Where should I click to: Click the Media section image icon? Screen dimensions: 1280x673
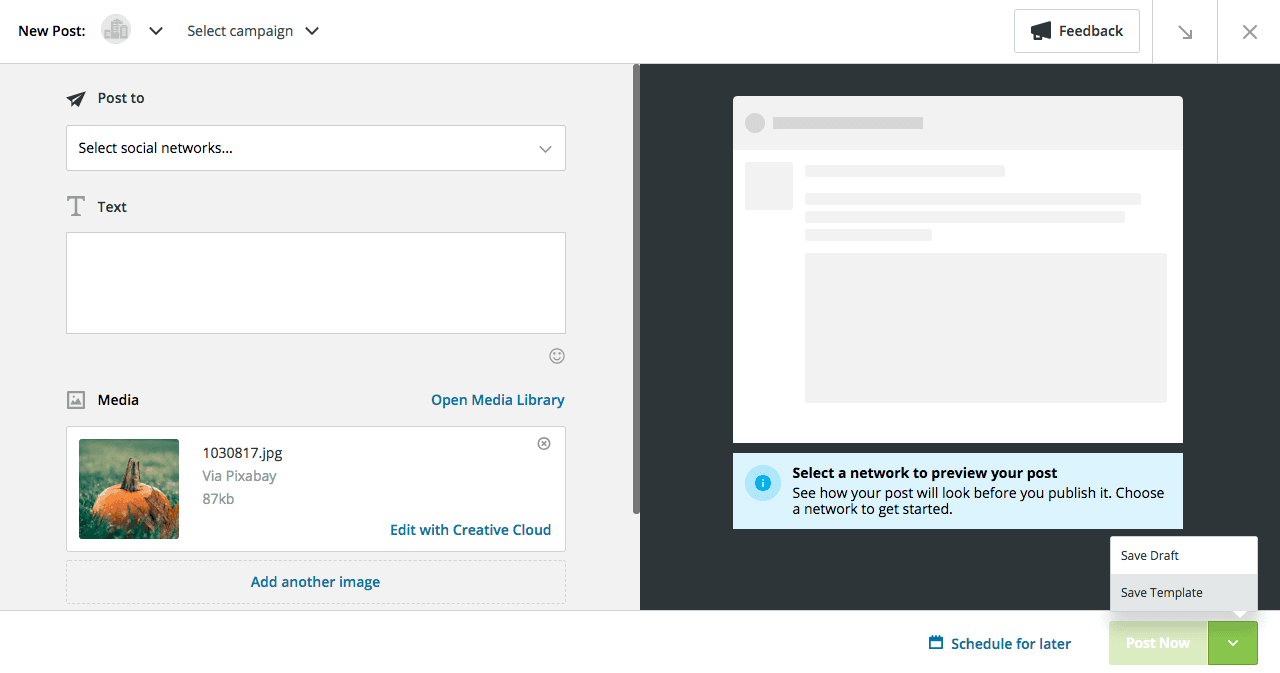tap(77, 399)
